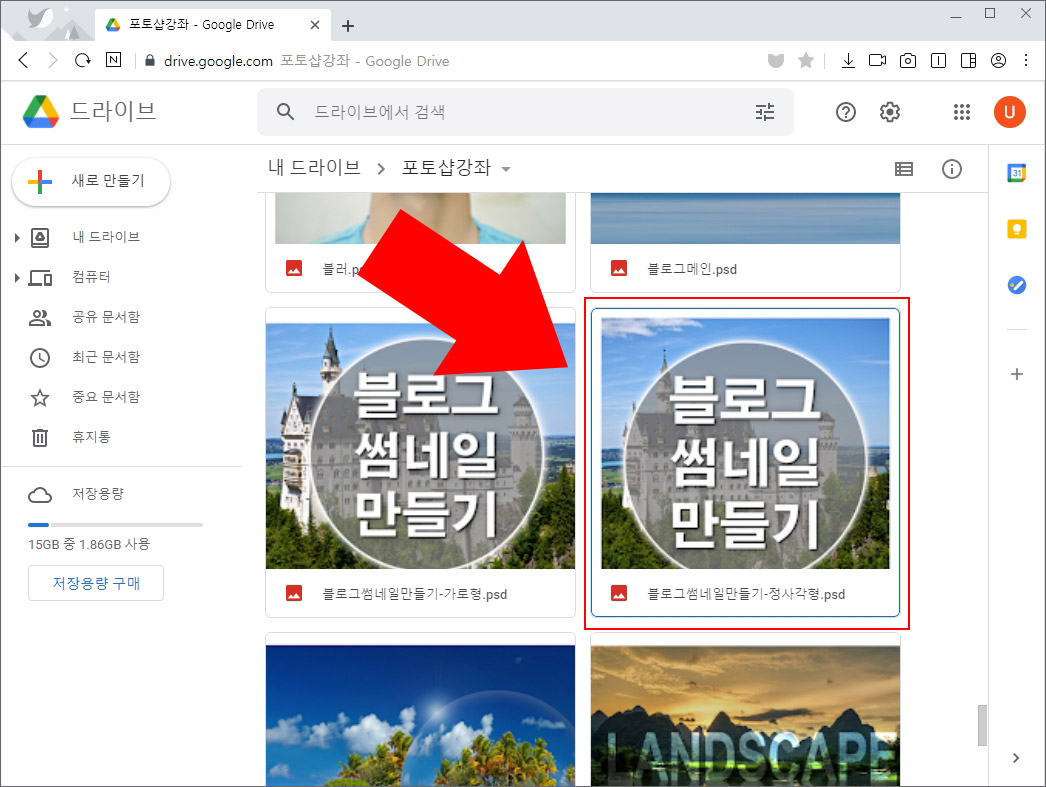
Task: Click the browser camera capture icon
Action: click(x=907, y=61)
